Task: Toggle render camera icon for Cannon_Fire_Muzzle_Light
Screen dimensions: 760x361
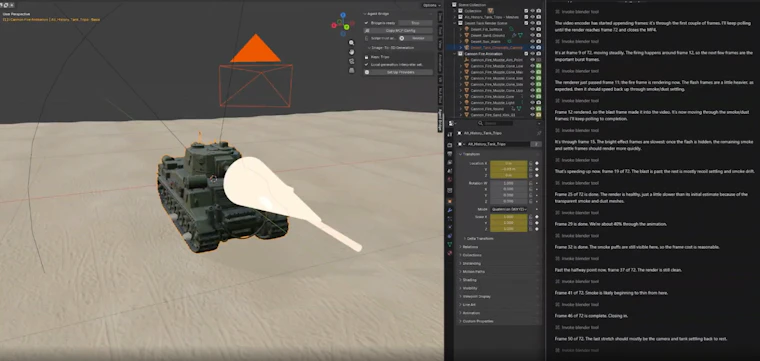Action: [x=538, y=103]
